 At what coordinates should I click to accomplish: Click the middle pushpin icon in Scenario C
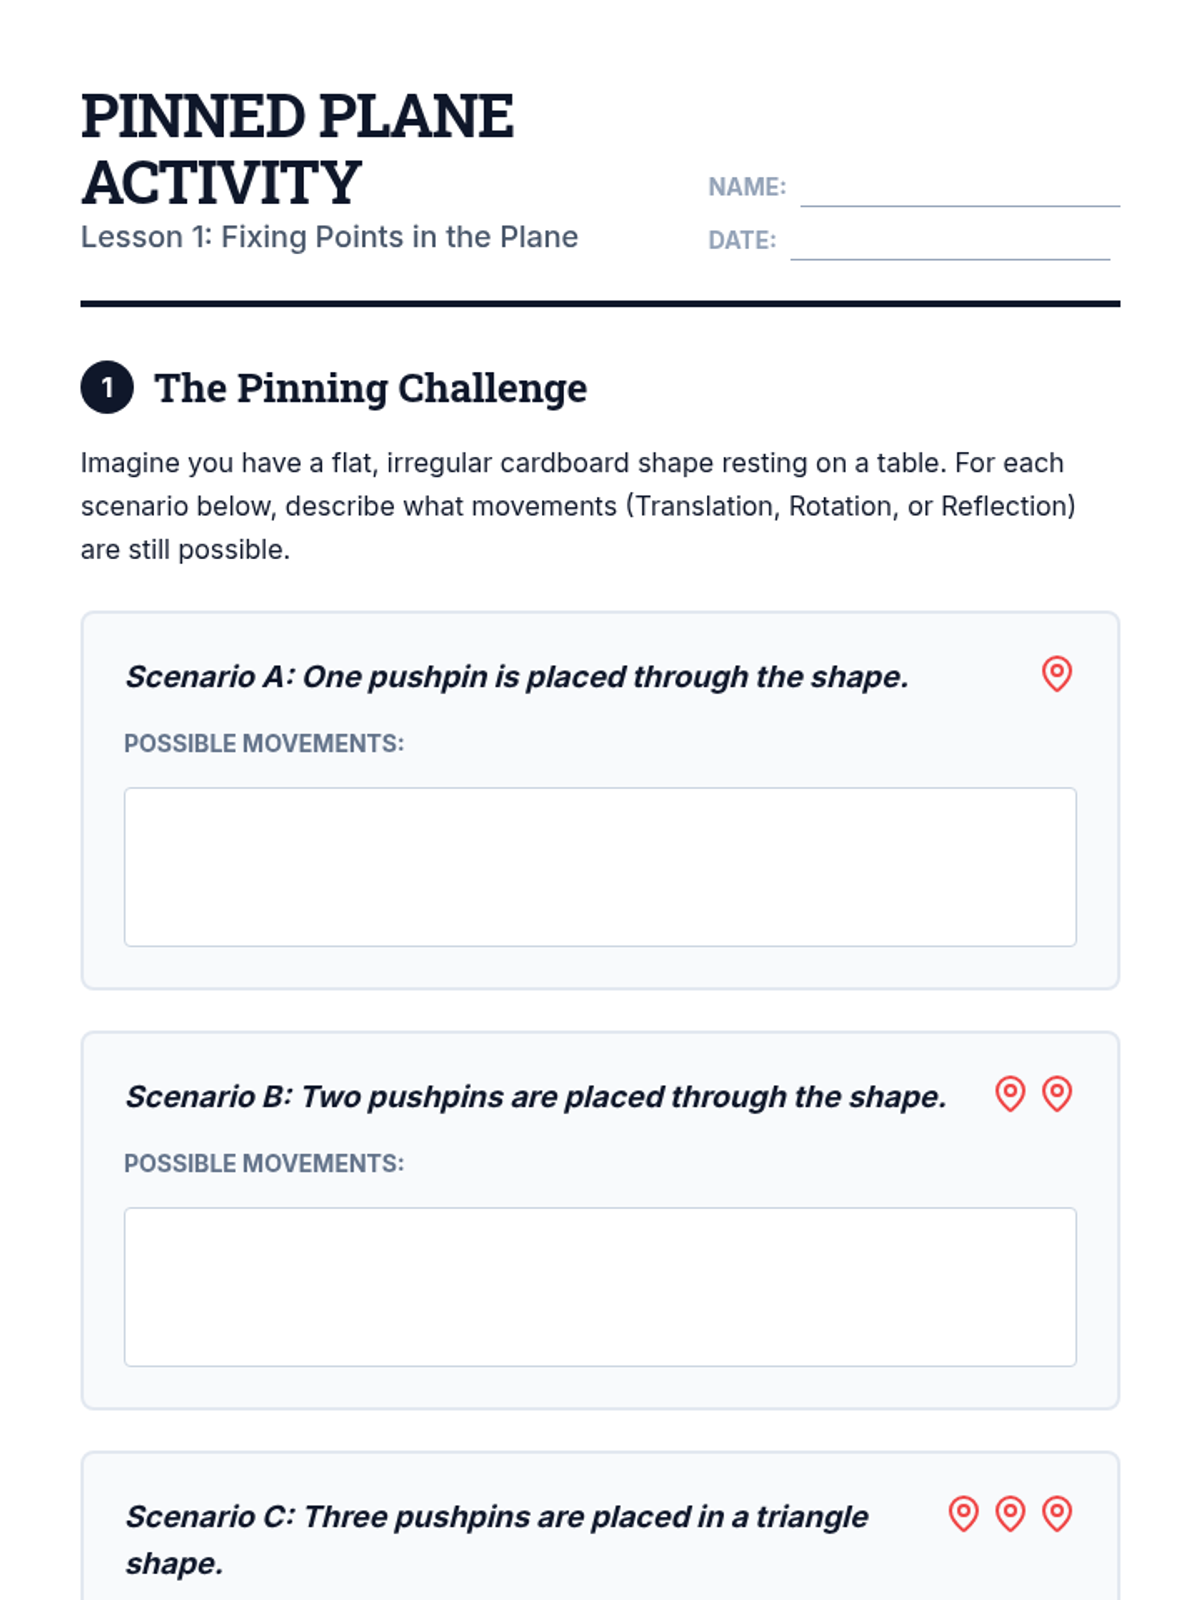(x=1010, y=1514)
